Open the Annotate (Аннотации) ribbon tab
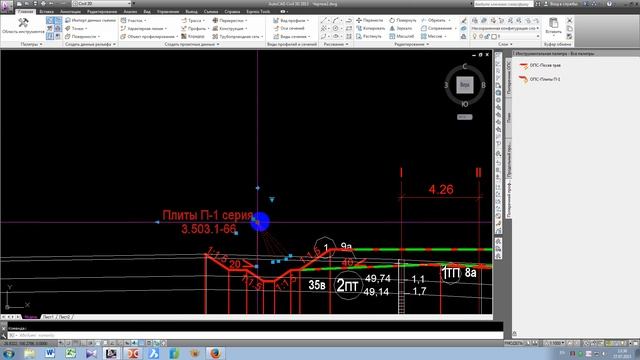This screenshot has height=360, width=640. 70,11
